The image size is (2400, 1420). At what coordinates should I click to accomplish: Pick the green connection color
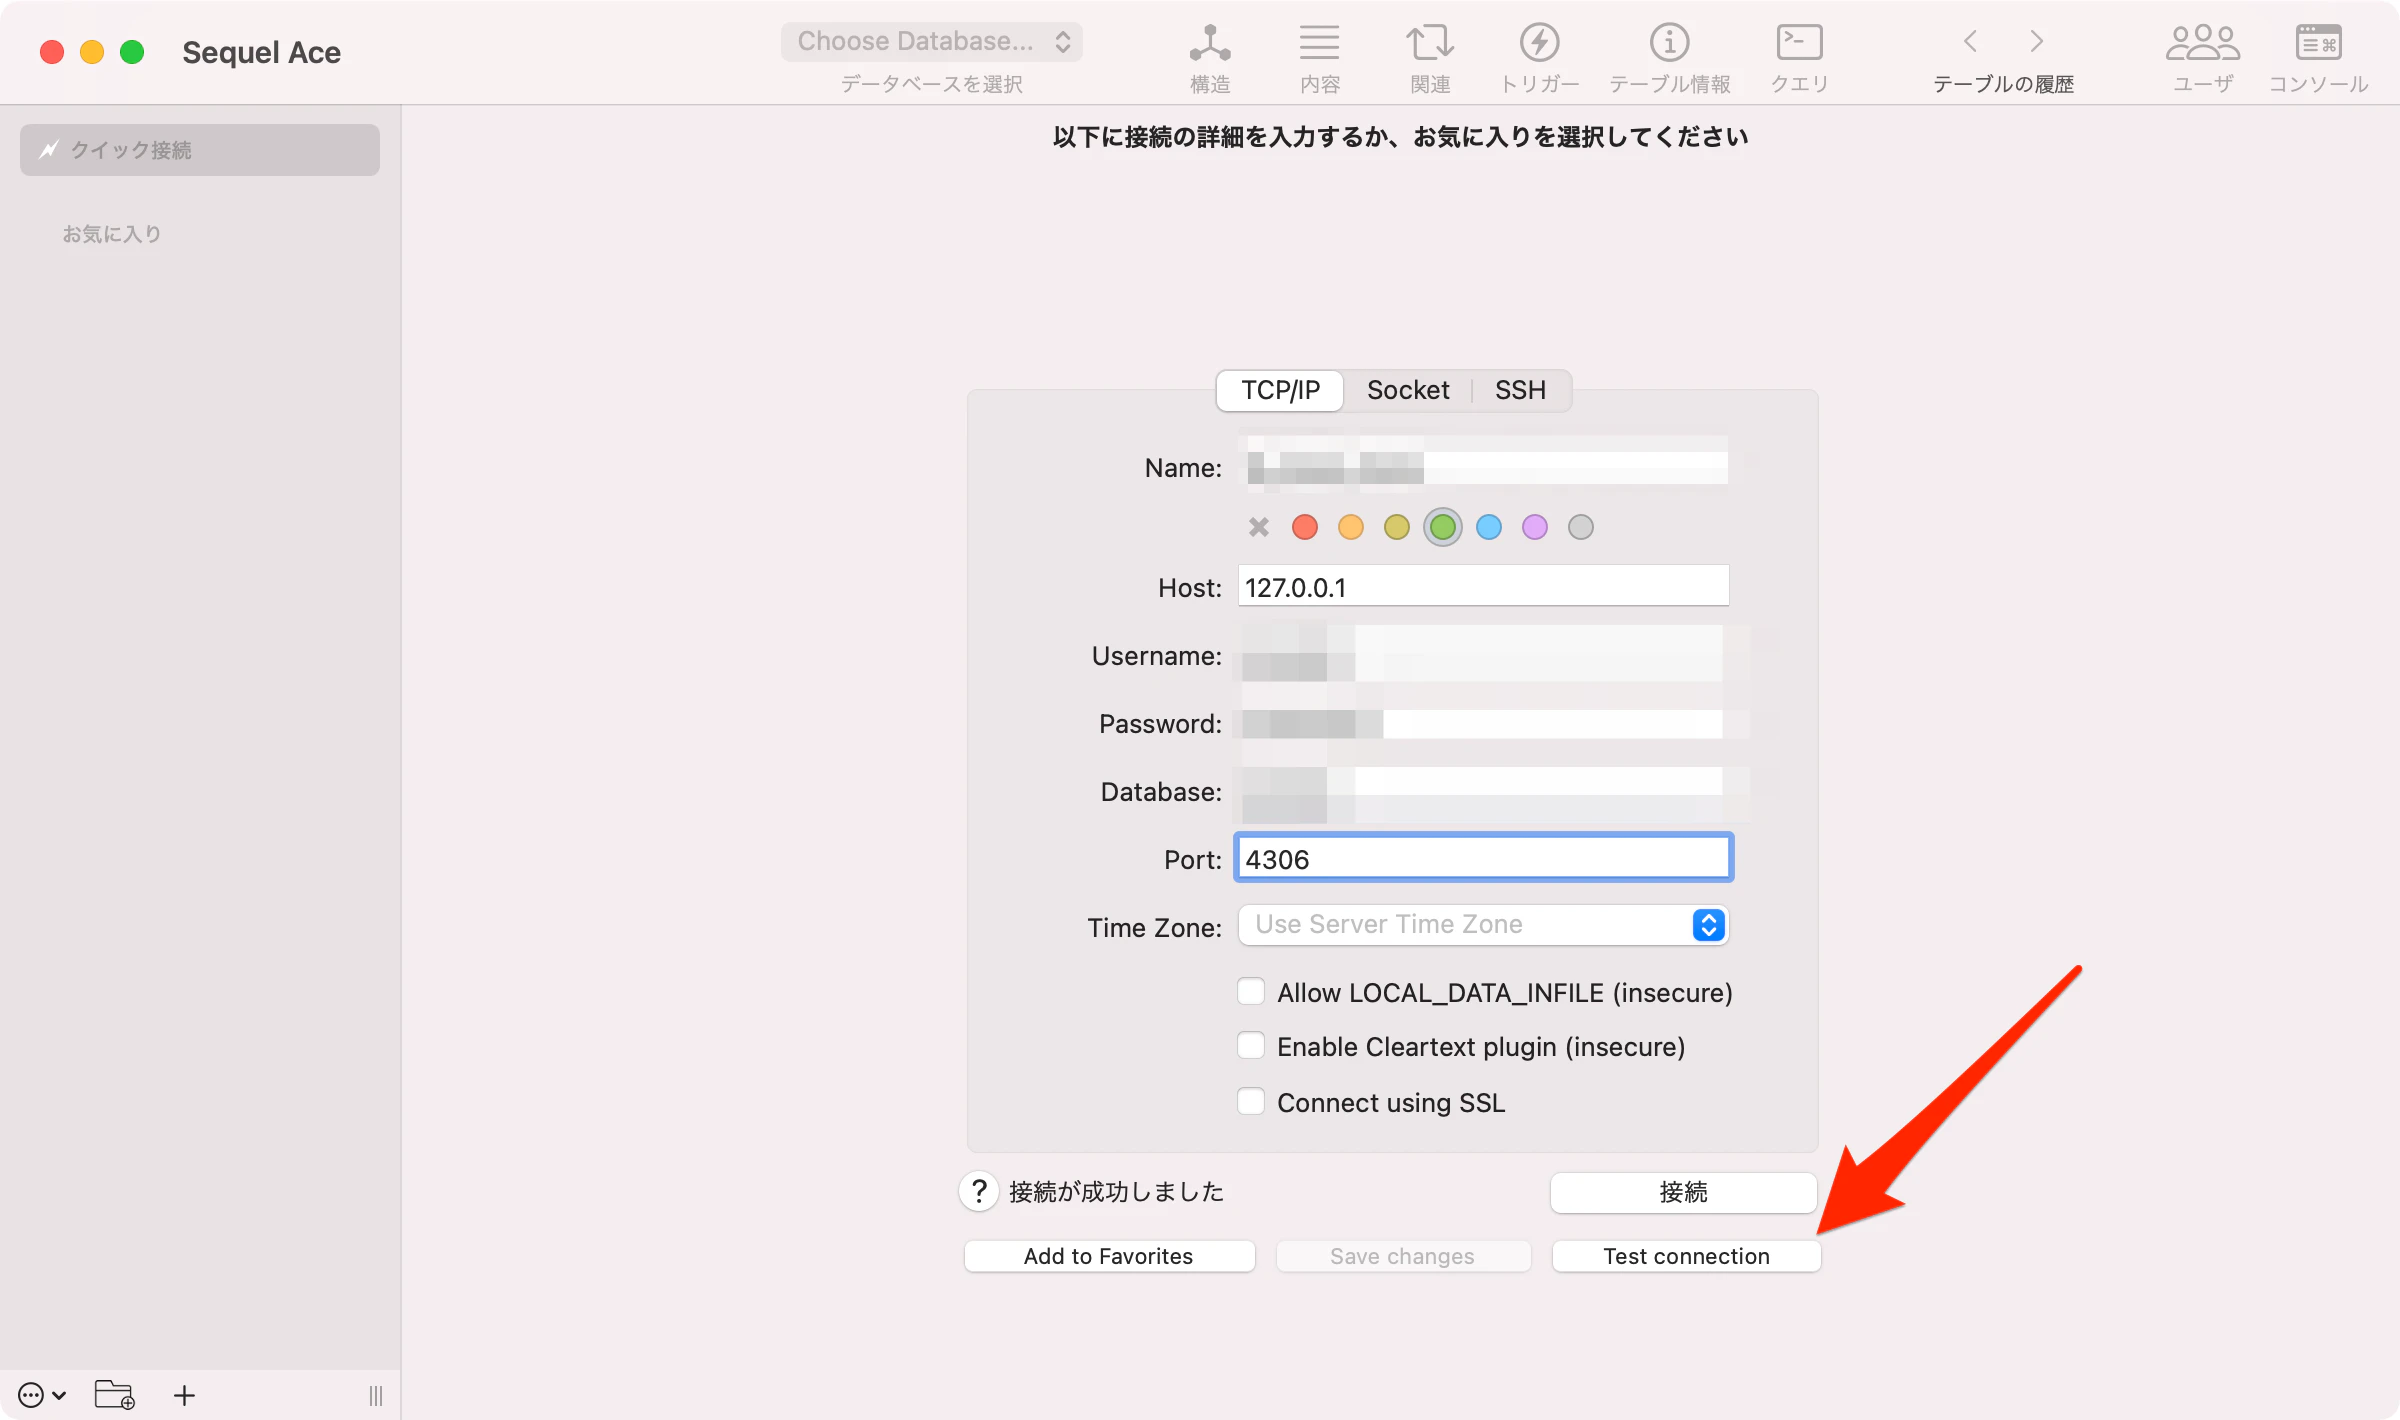pyautogui.click(x=1443, y=527)
